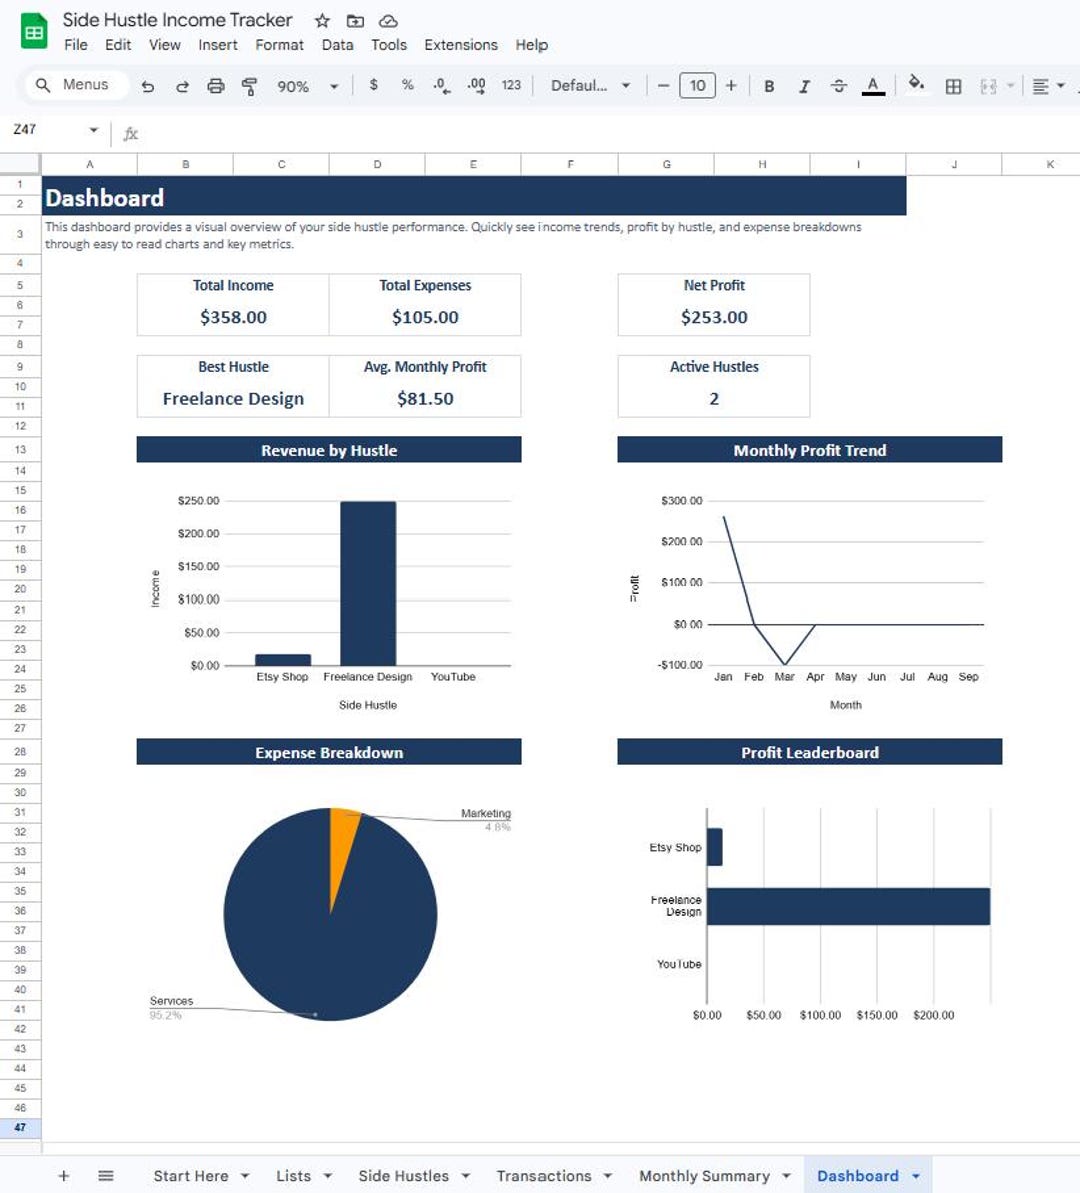The height and width of the screenshot is (1193, 1080).
Task: Open the borders tool
Action: click(x=953, y=86)
